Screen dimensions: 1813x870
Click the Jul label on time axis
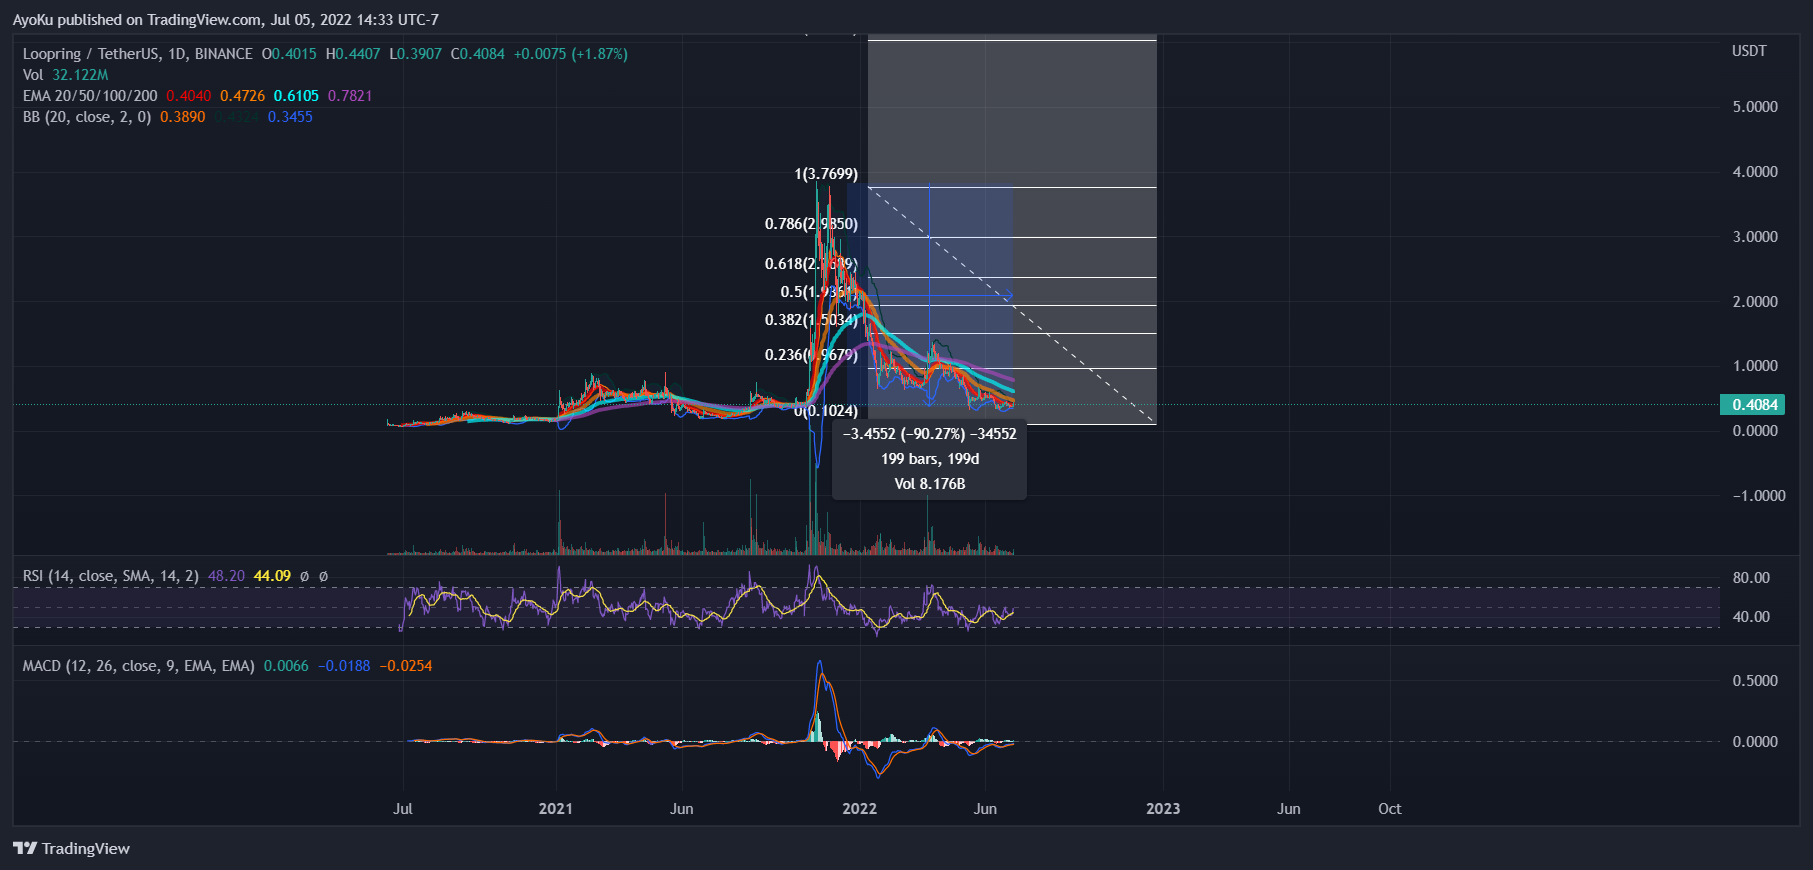coord(403,809)
